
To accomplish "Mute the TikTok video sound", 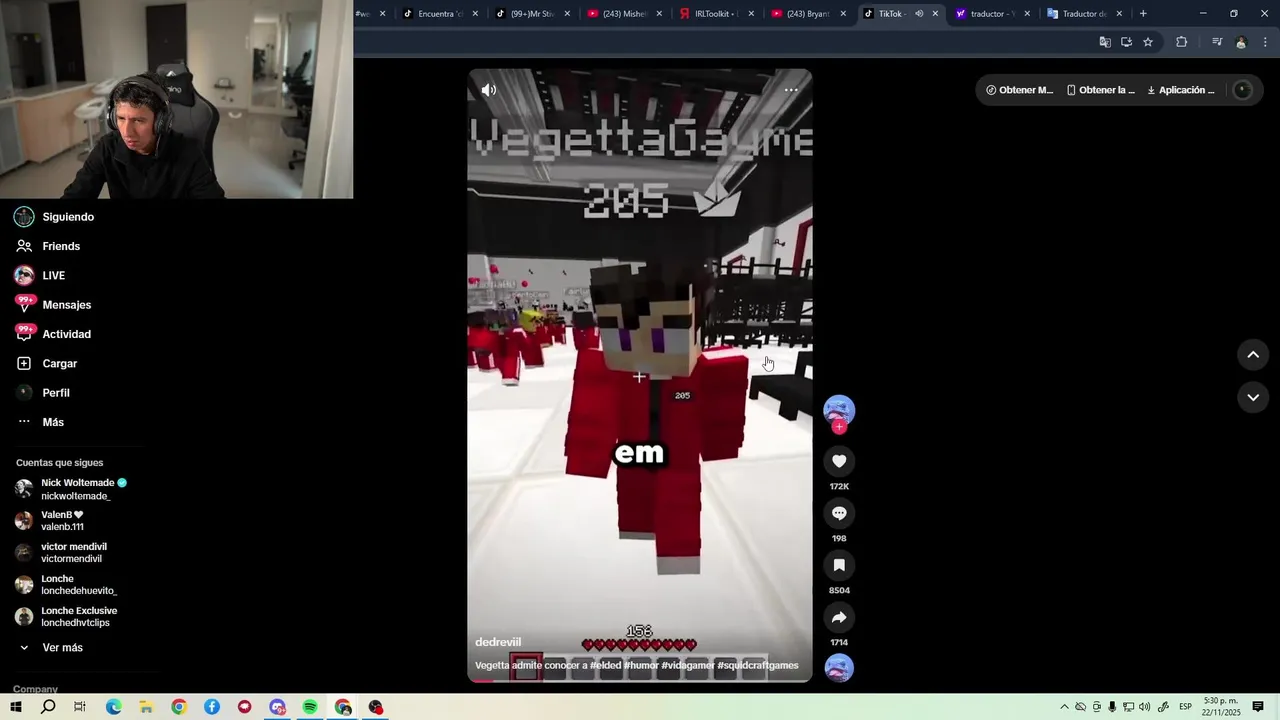I will 489,90.
